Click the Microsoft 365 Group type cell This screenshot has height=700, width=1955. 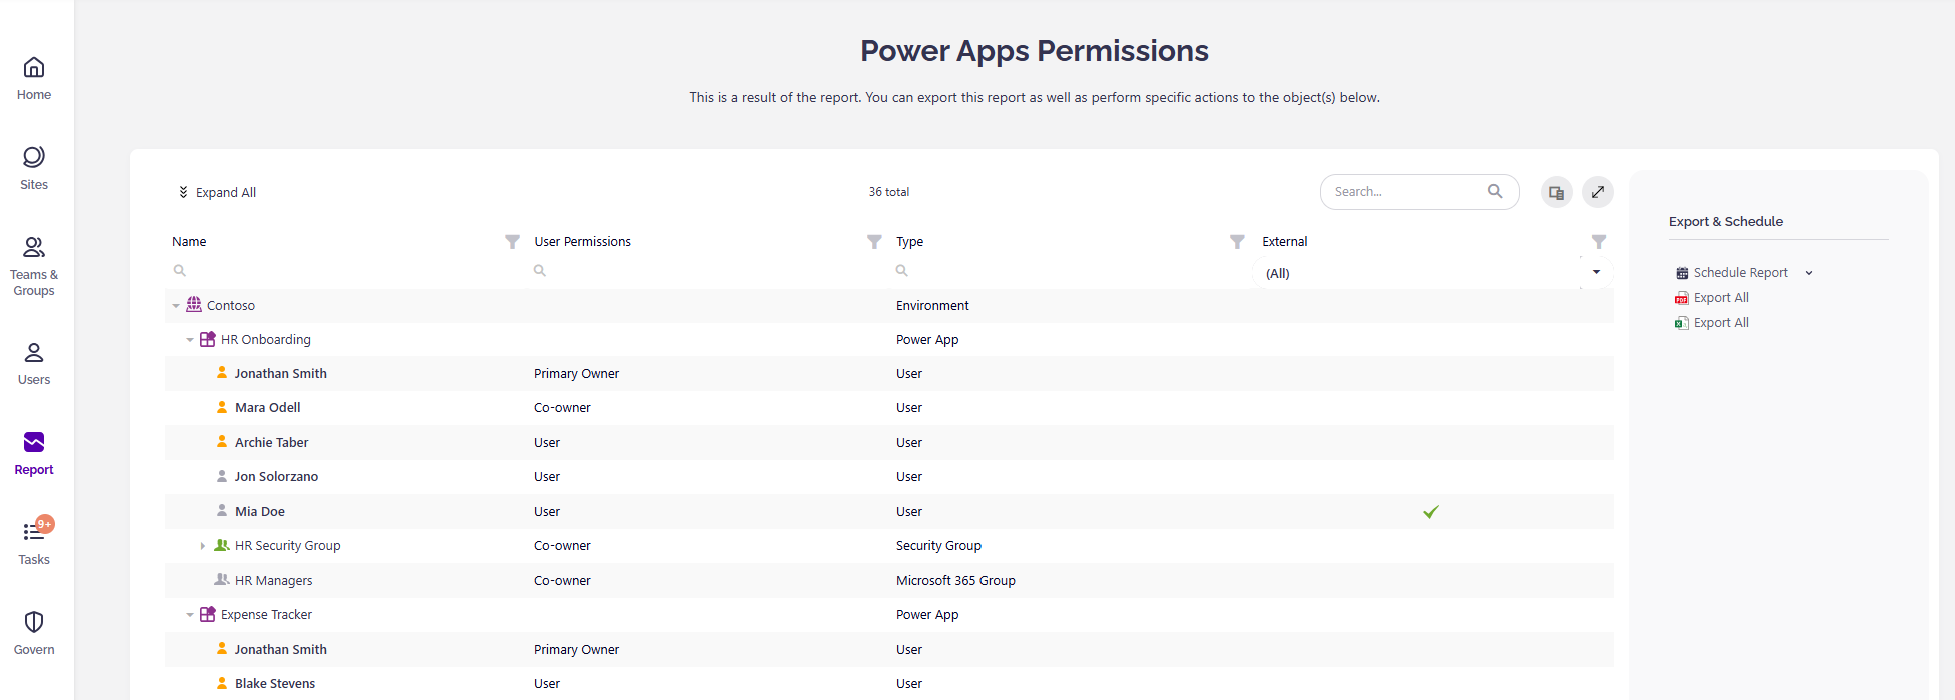tap(955, 581)
